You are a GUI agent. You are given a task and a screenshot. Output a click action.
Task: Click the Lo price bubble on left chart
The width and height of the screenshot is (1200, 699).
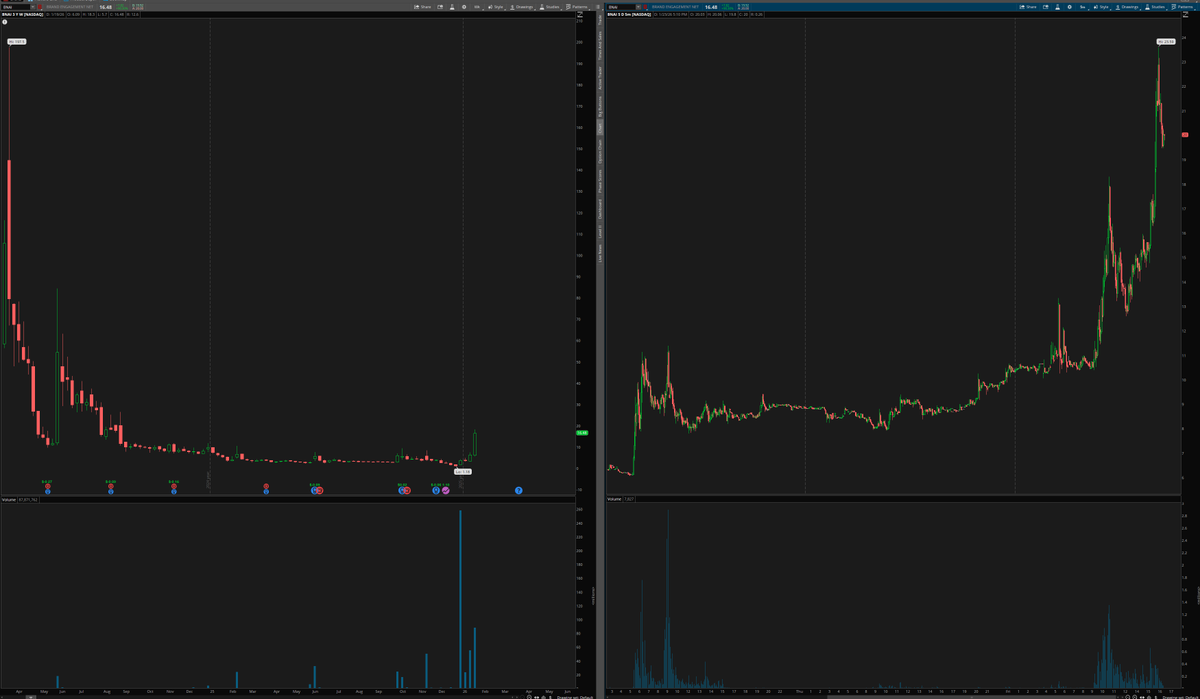coord(463,472)
